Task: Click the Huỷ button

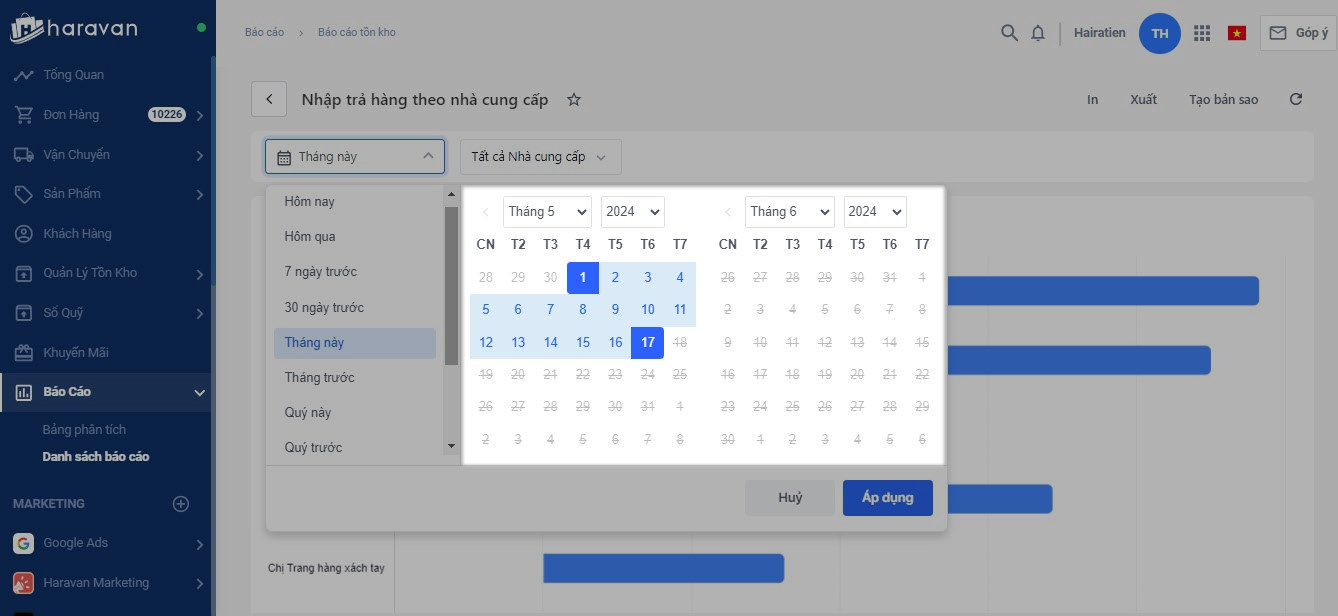Action: point(790,498)
